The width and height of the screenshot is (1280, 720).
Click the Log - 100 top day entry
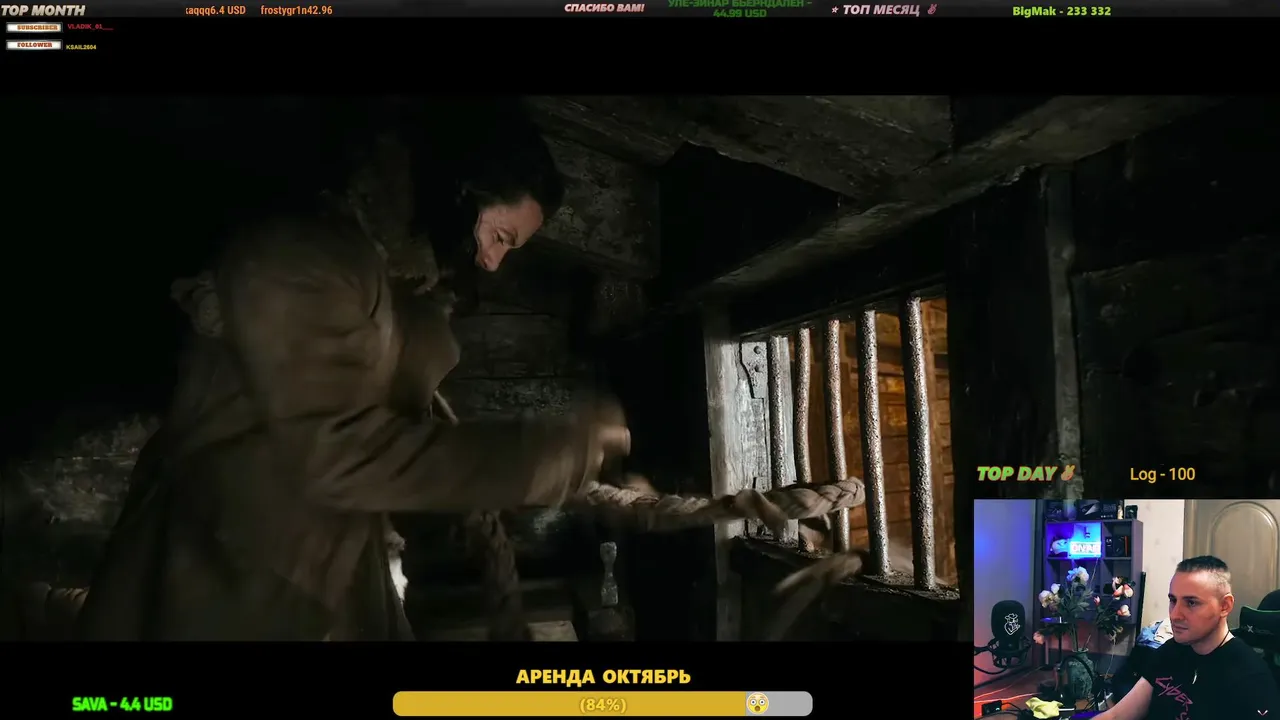pos(1162,474)
